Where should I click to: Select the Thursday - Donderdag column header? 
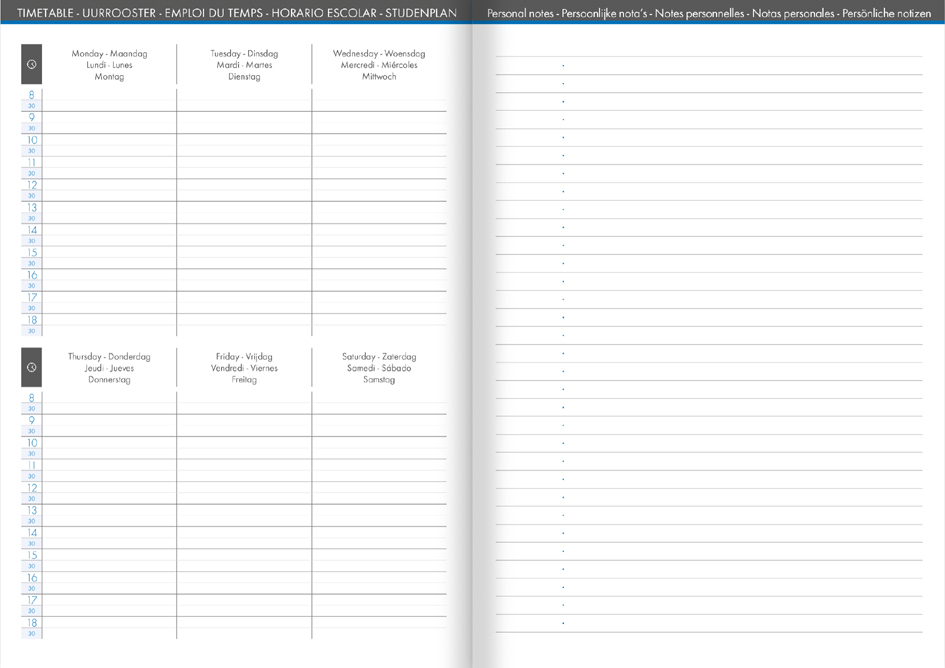109,368
